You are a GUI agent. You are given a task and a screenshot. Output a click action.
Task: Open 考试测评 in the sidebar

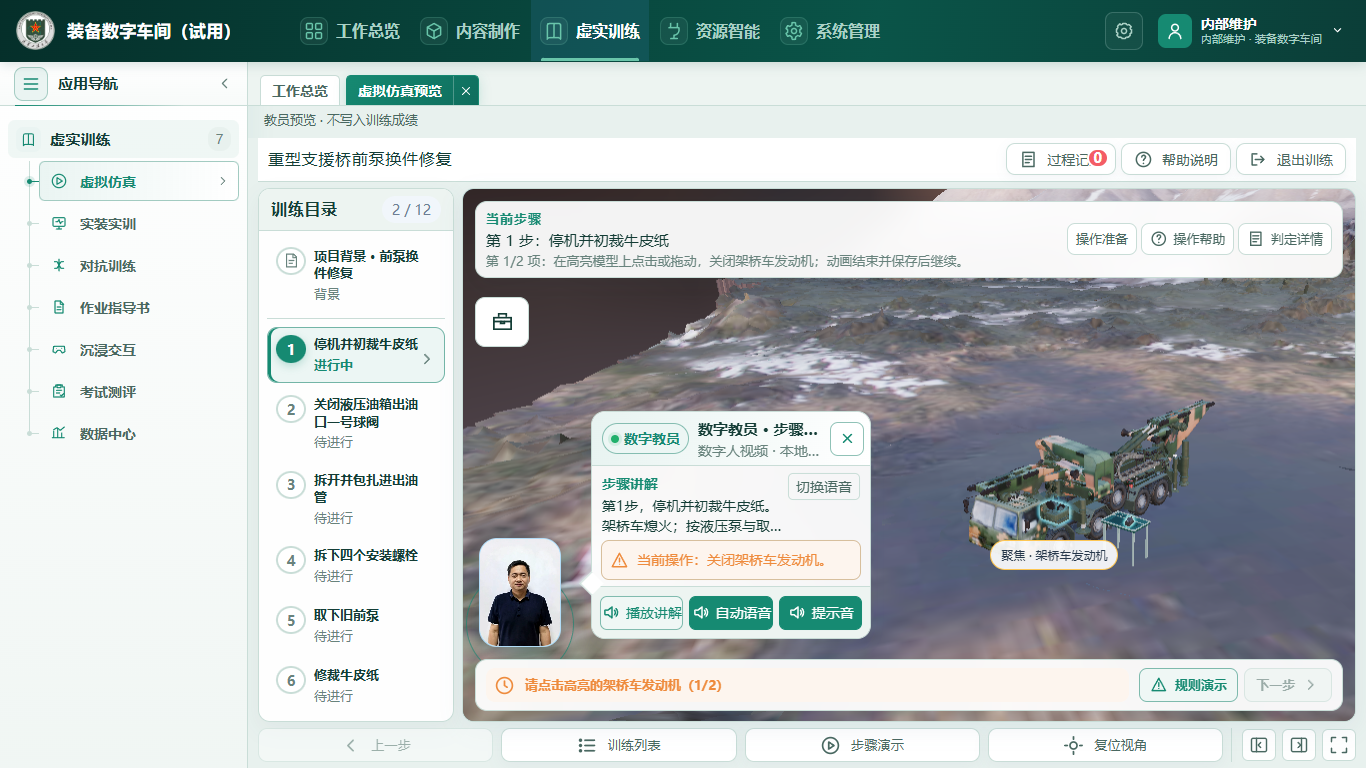pyautogui.click(x=108, y=392)
